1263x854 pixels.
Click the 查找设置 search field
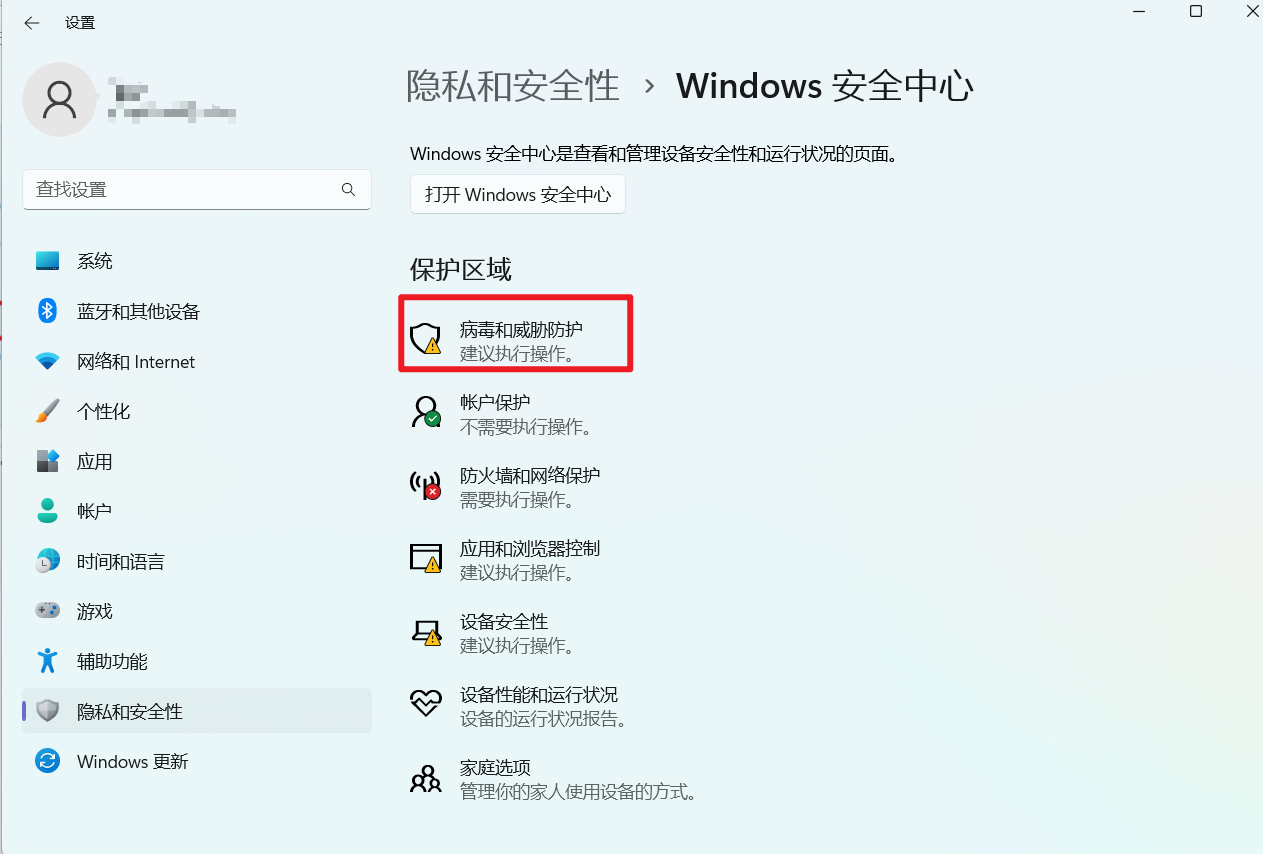(x=197, y=189)
